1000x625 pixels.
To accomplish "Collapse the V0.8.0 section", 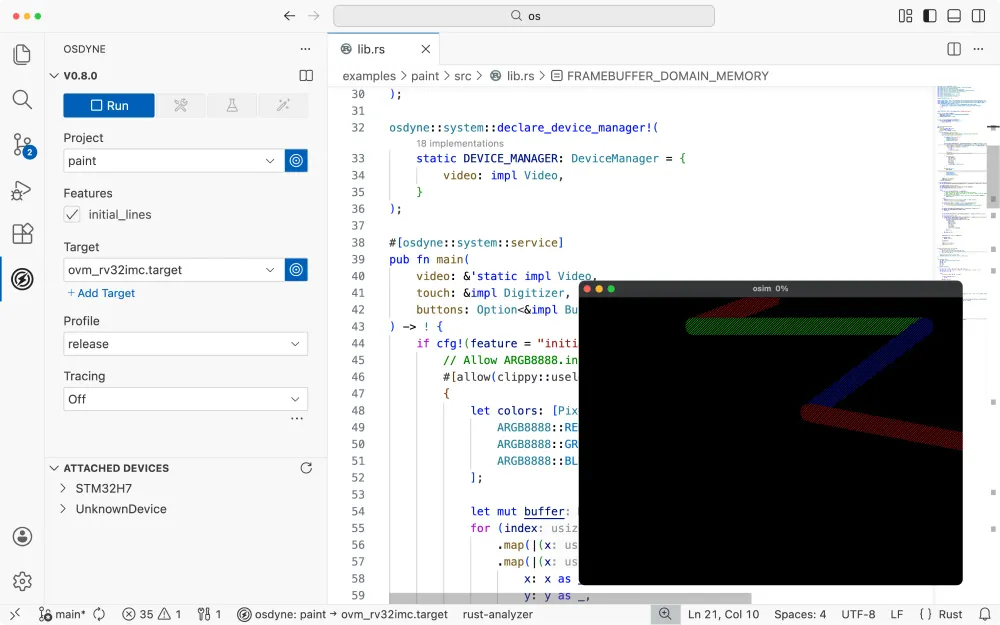I will coord(54,75).
